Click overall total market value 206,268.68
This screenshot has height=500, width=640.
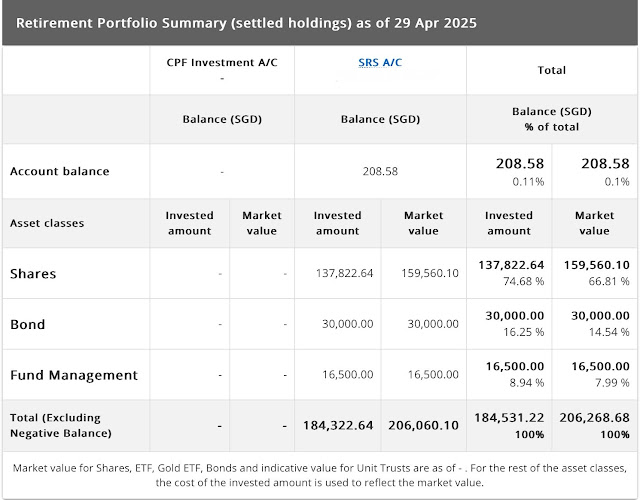coord(594,418)
